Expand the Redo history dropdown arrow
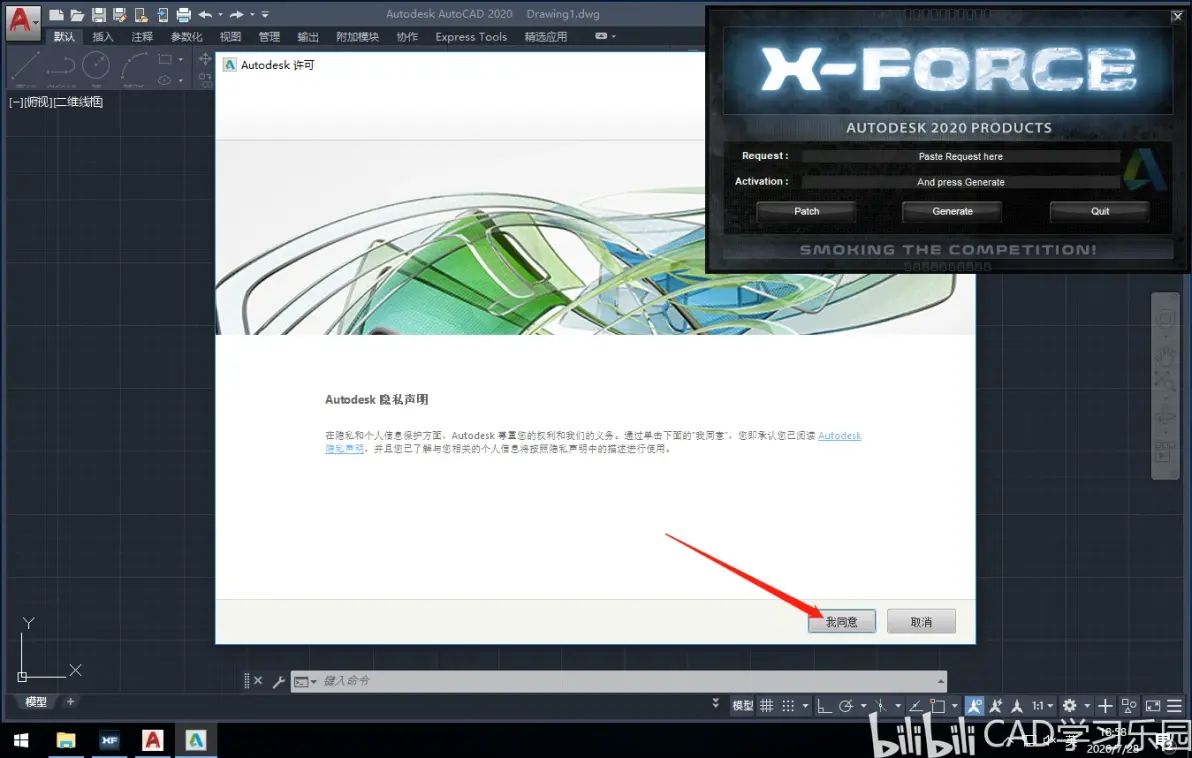The image size is (1192, 758). click(x=252, y=14)
